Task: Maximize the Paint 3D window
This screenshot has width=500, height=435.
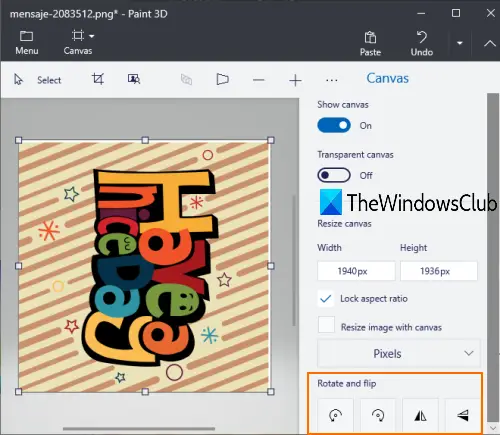Action: [x=456, y=13]
